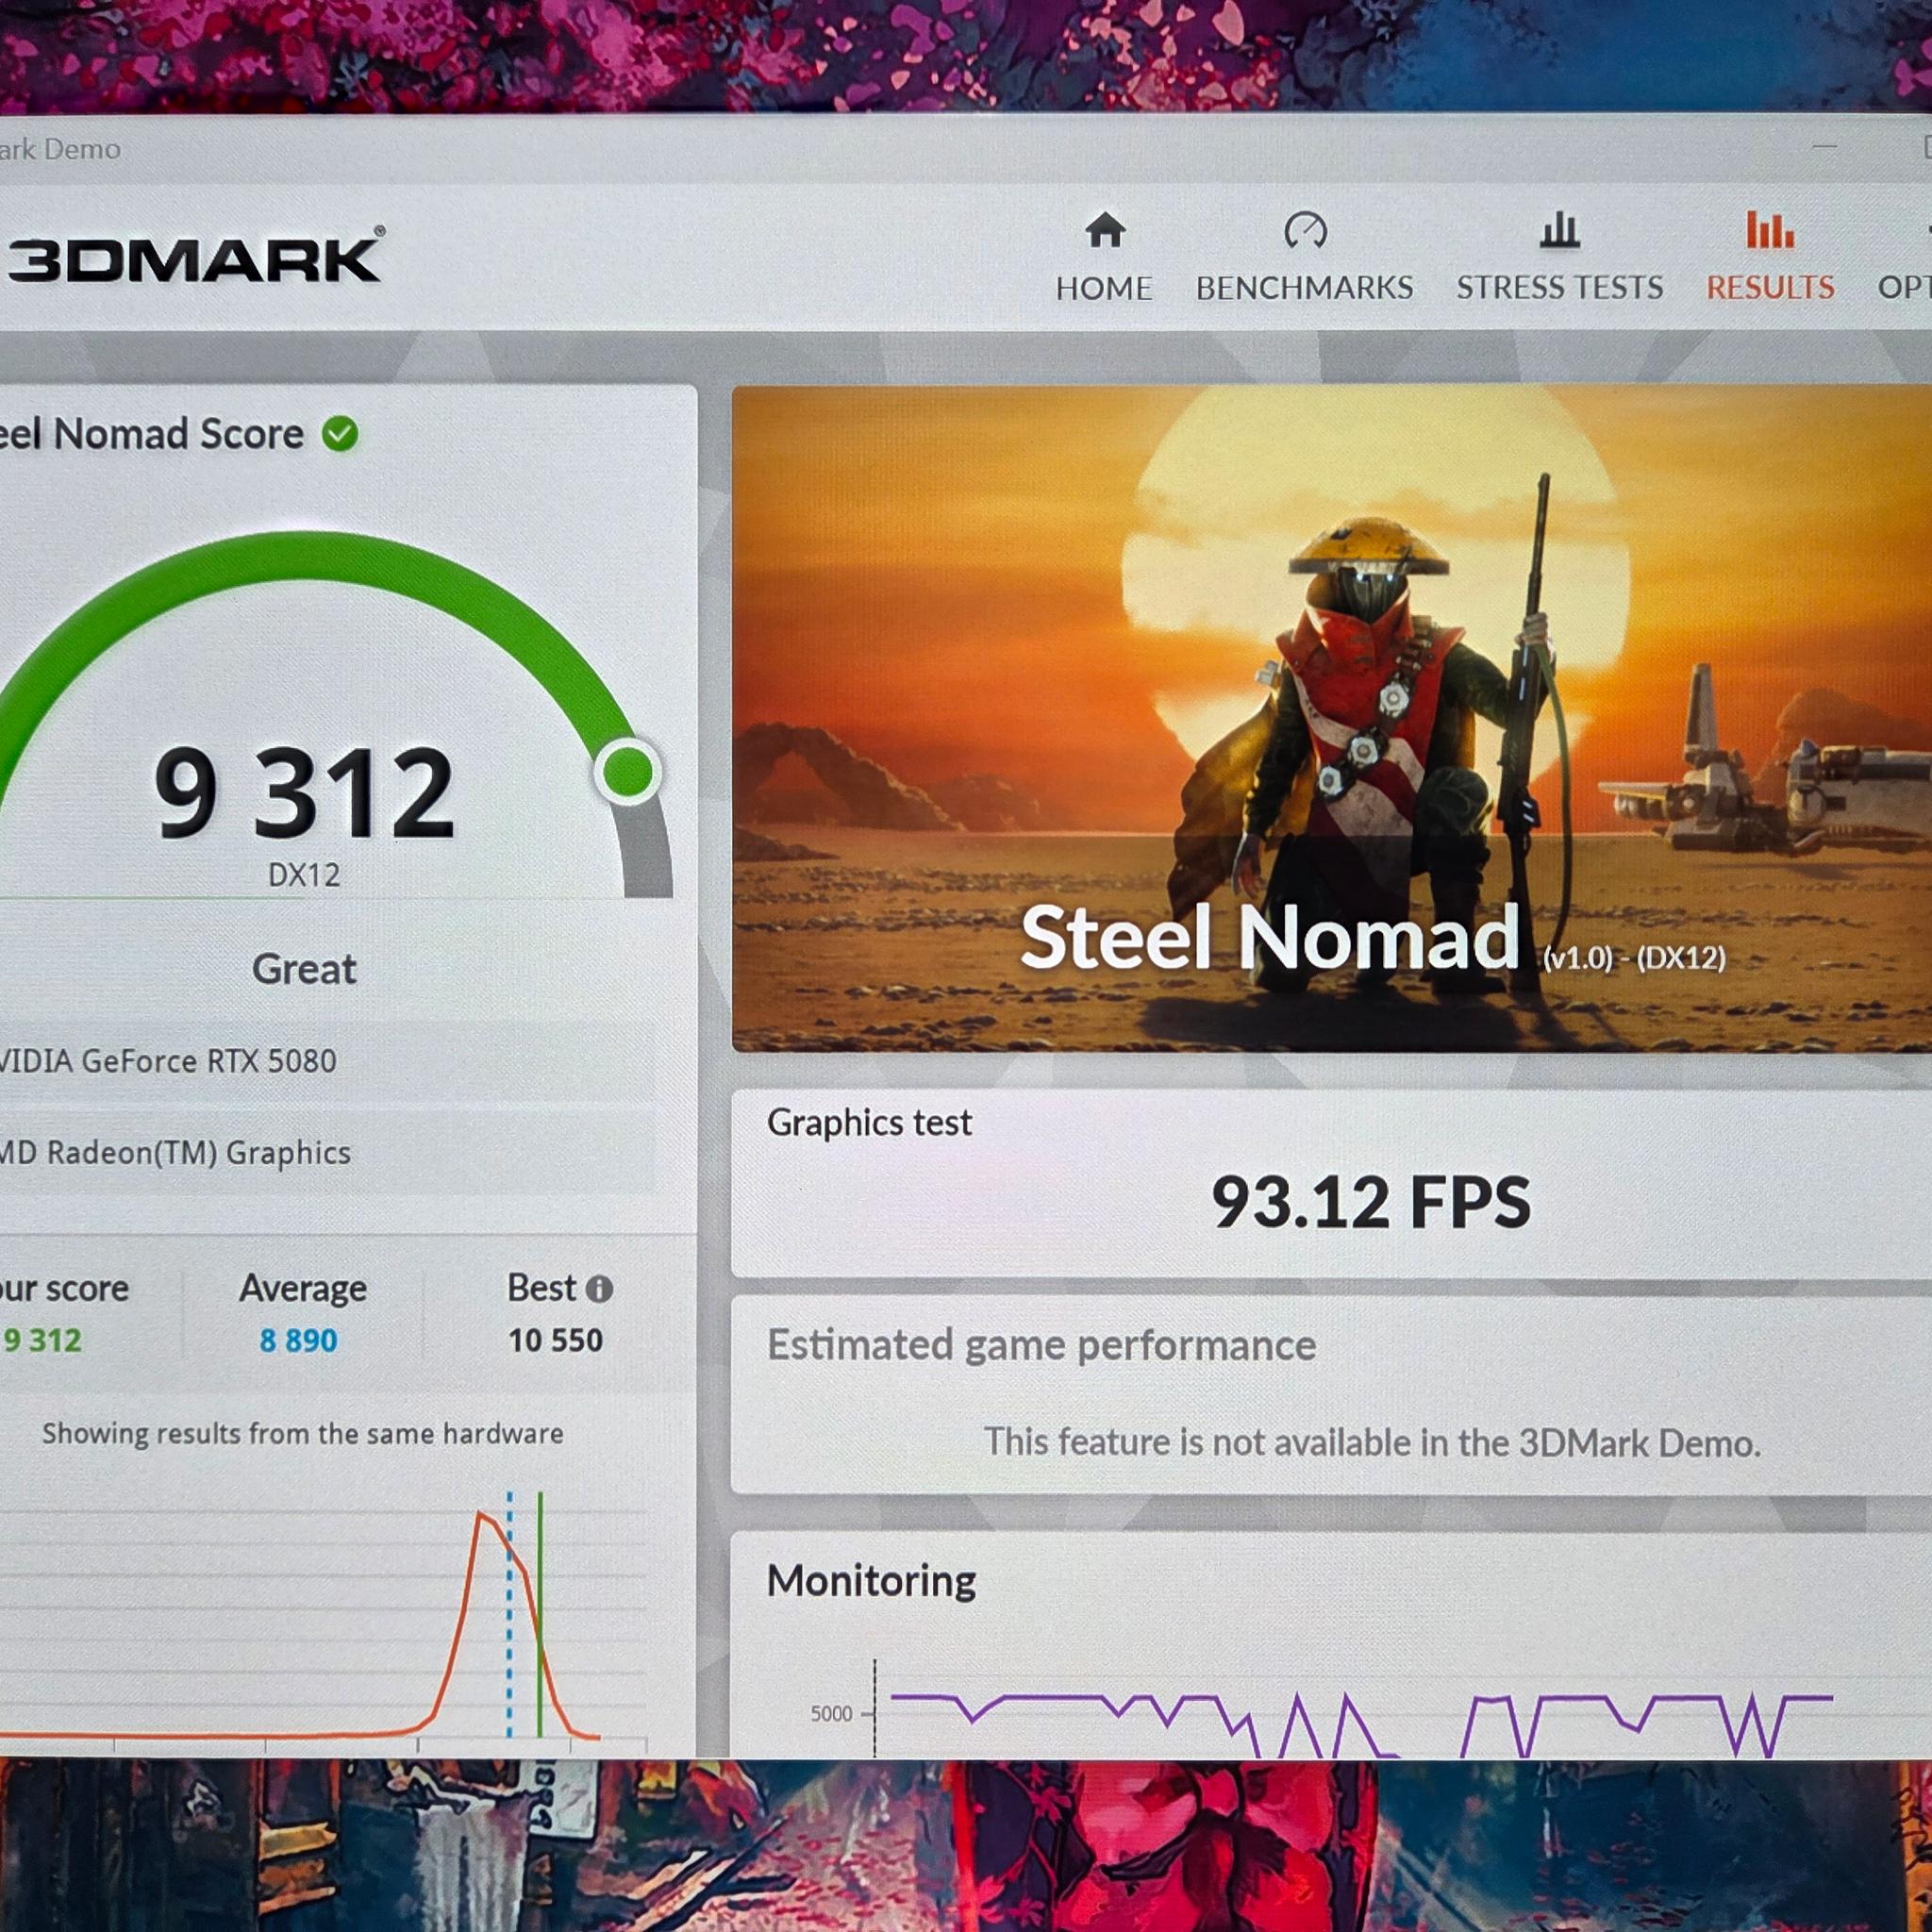Click the green 9 312 your score value
The width and height of the screenshot is (1932, 1932).
click(42, 1340)
